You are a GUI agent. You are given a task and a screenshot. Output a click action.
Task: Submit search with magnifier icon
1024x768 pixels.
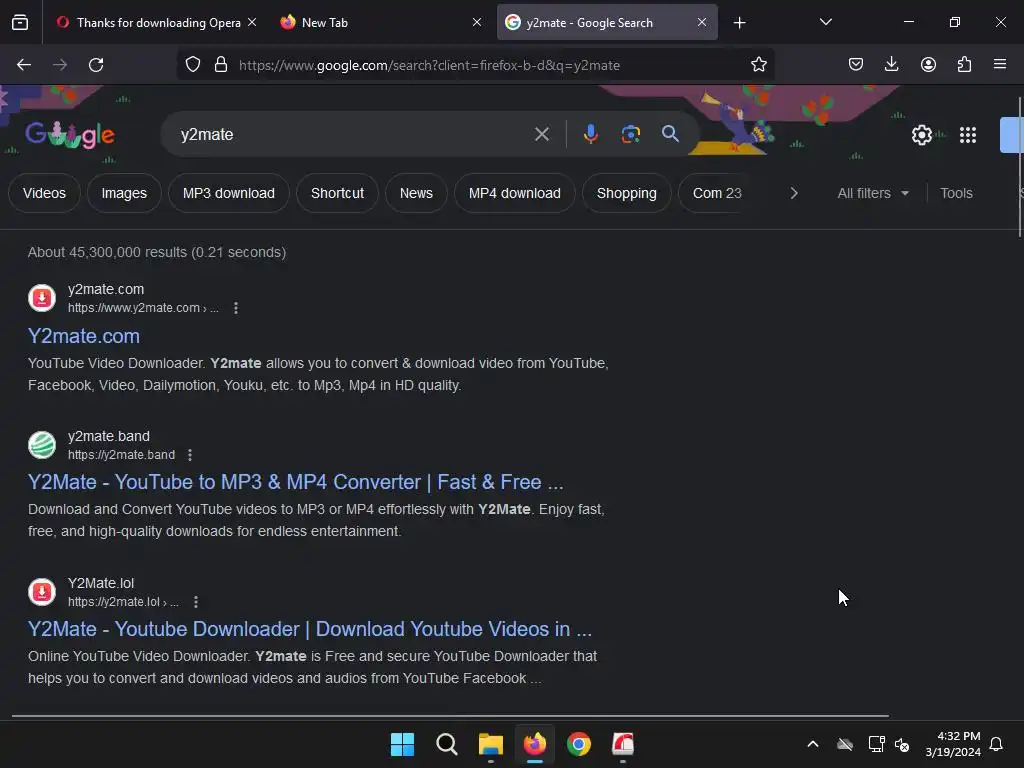point(670,135)
